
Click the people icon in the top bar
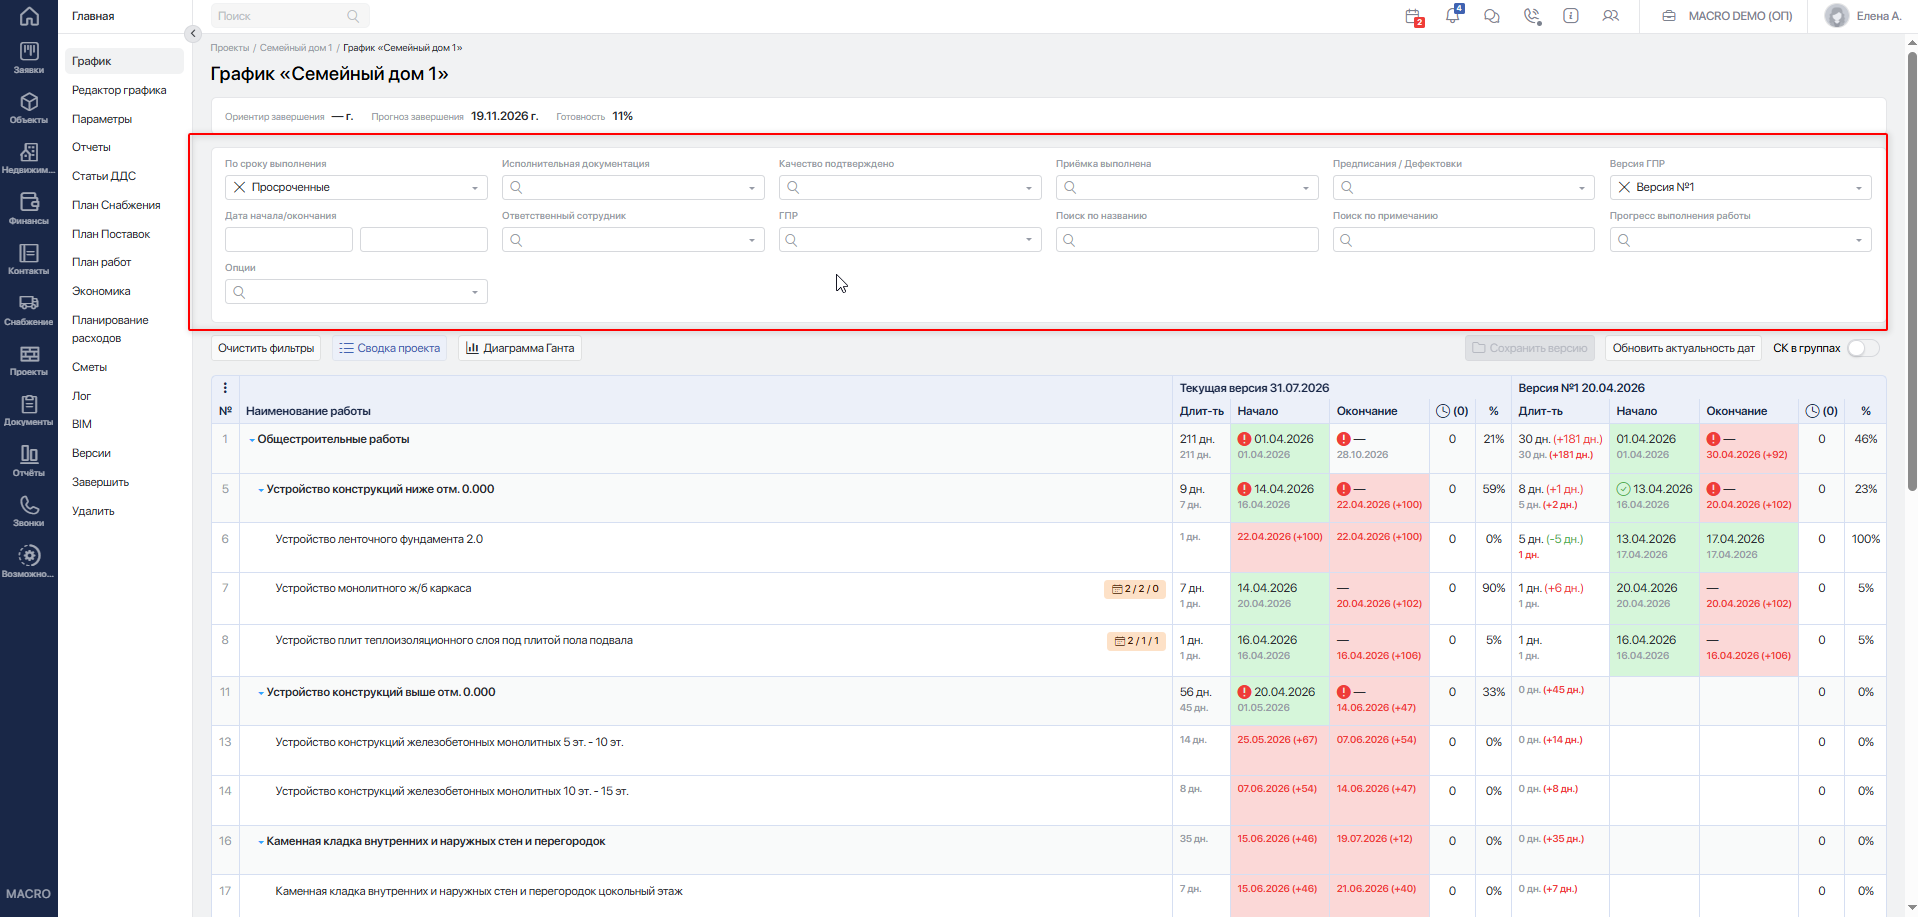click(1610, 16)
